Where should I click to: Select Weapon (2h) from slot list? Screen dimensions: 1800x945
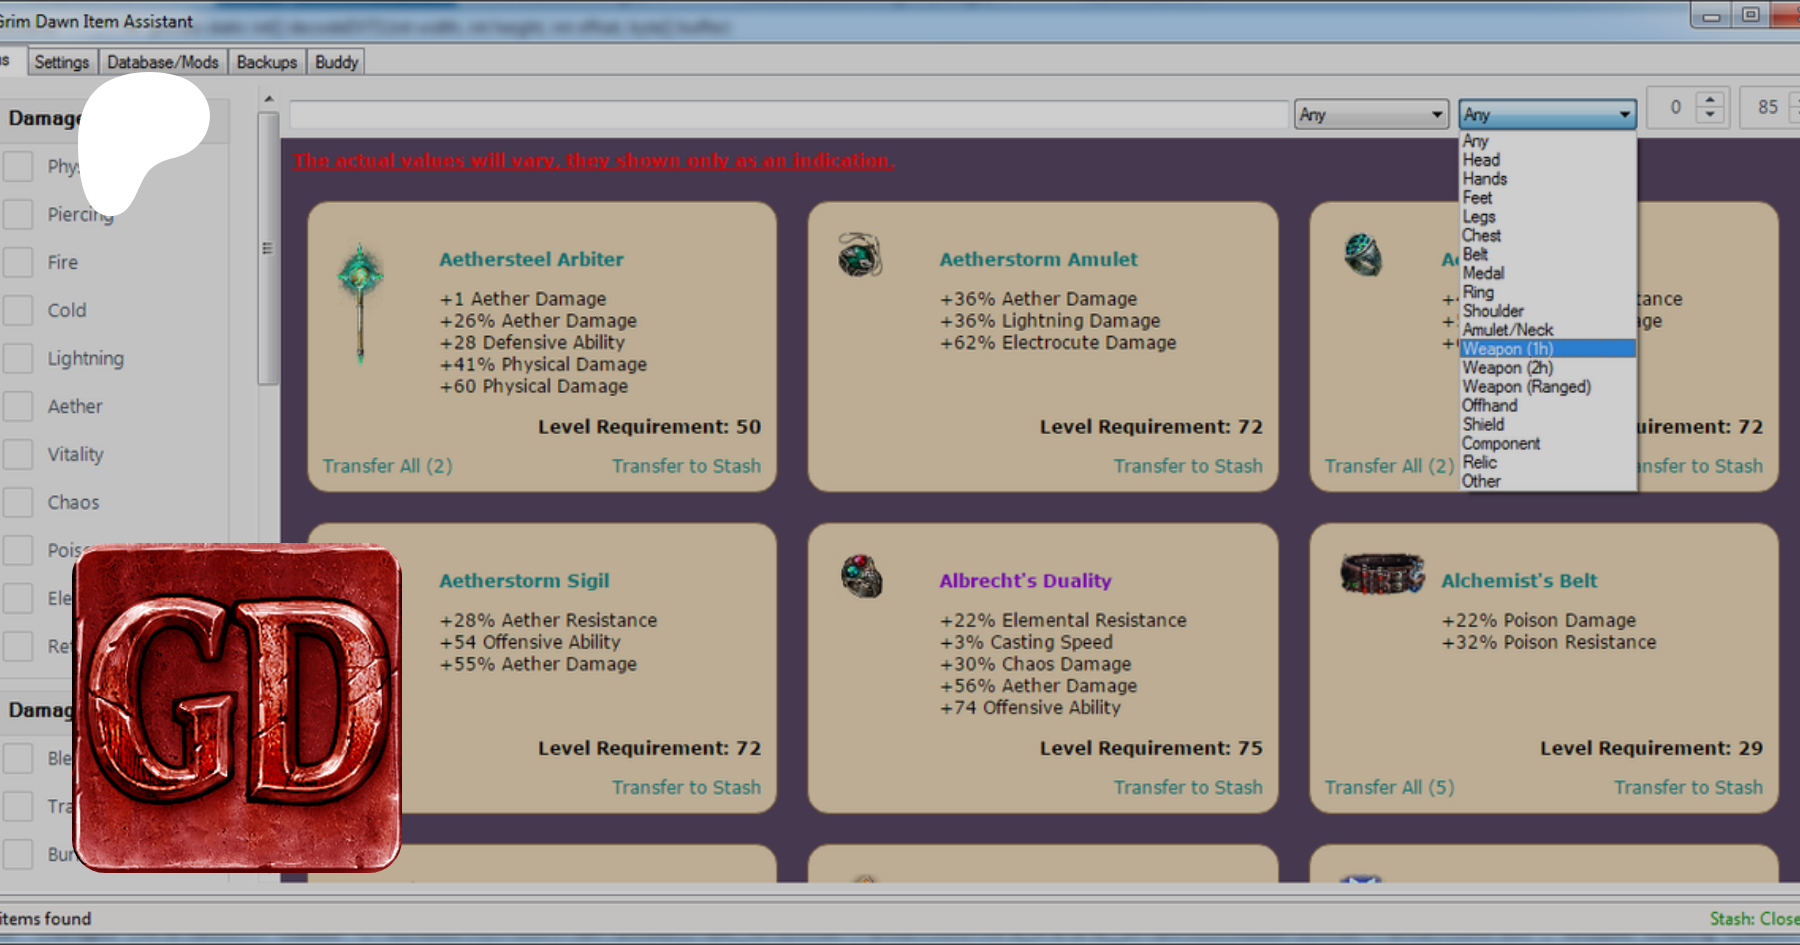pos(1507,368)
